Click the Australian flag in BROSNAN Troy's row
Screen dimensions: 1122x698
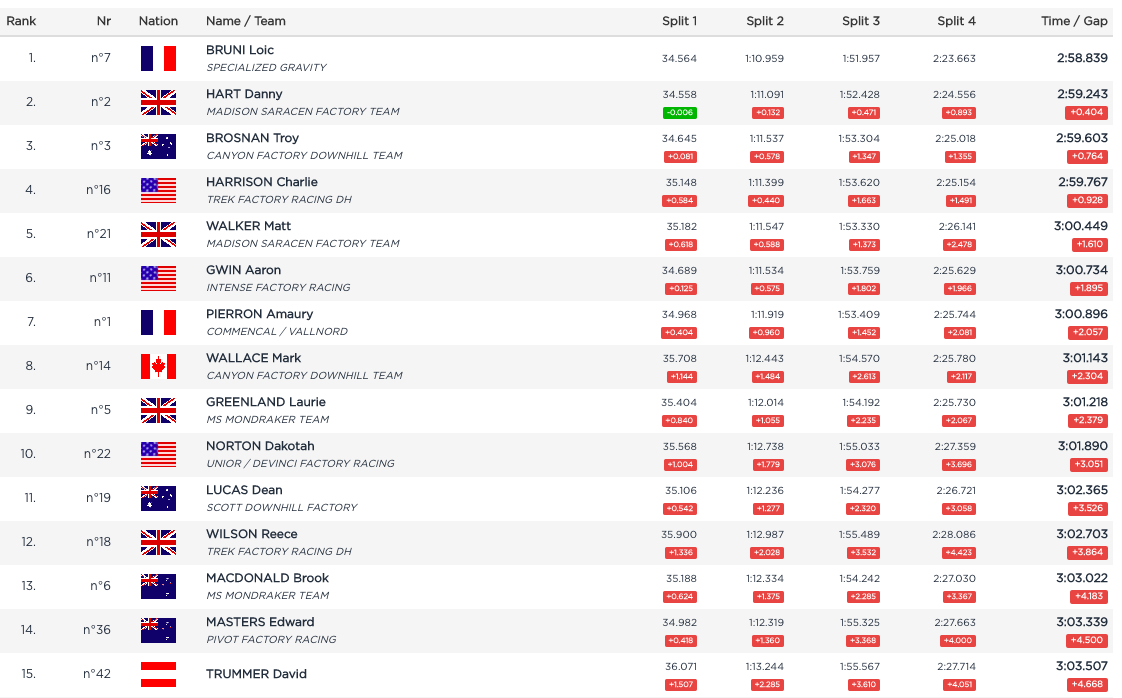coord(158,146)
